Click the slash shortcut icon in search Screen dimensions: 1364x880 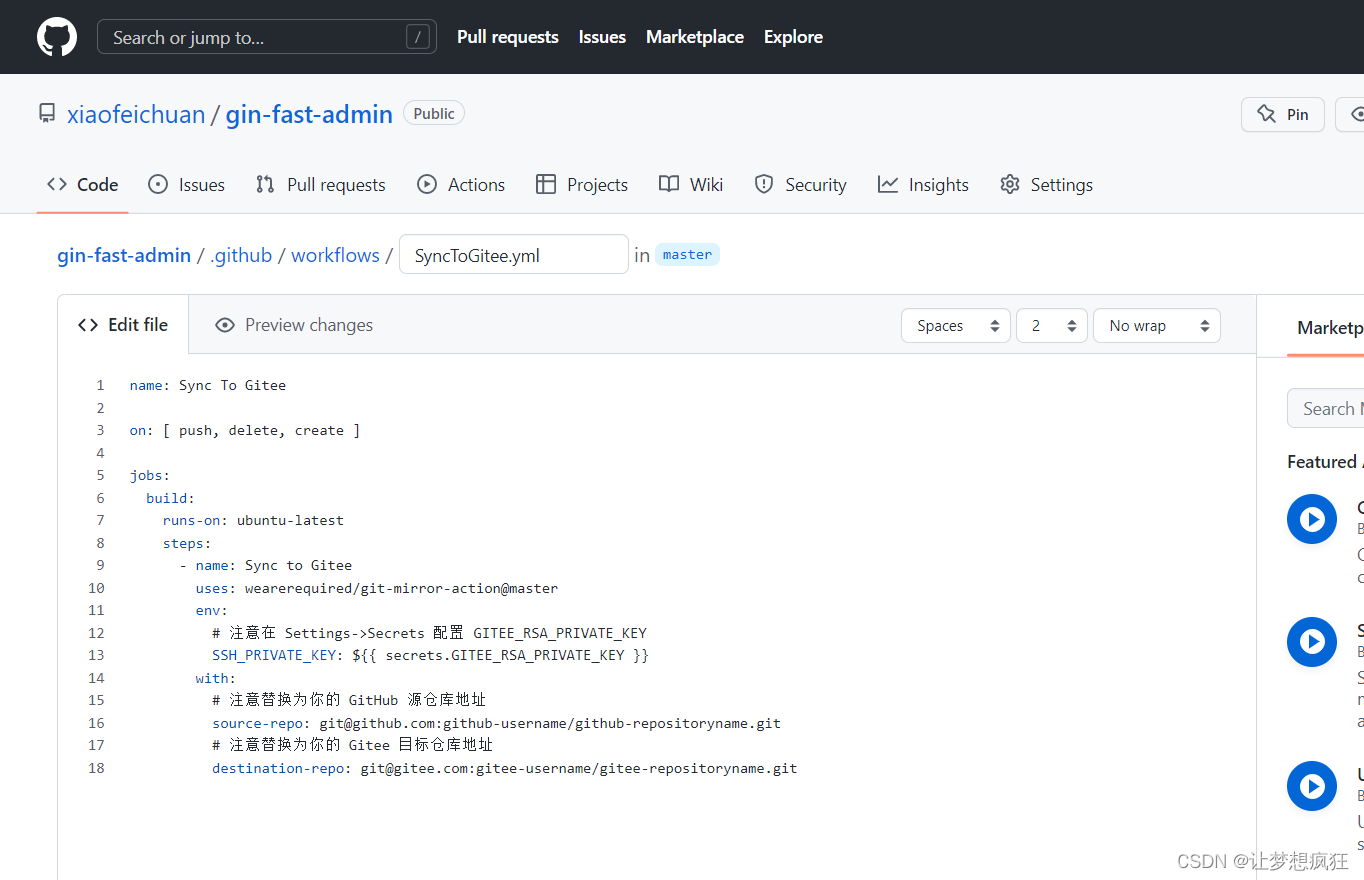click(x=418, y=37)
